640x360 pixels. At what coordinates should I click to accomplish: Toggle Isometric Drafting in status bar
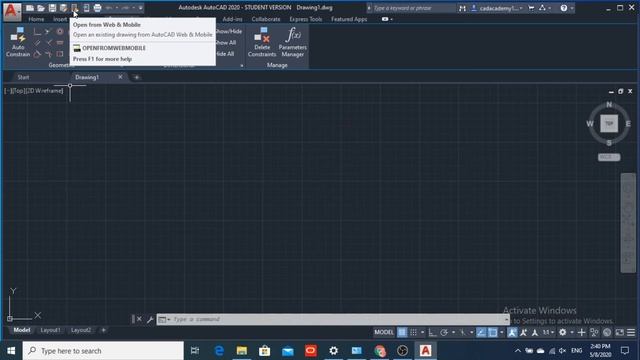(462, 332)
